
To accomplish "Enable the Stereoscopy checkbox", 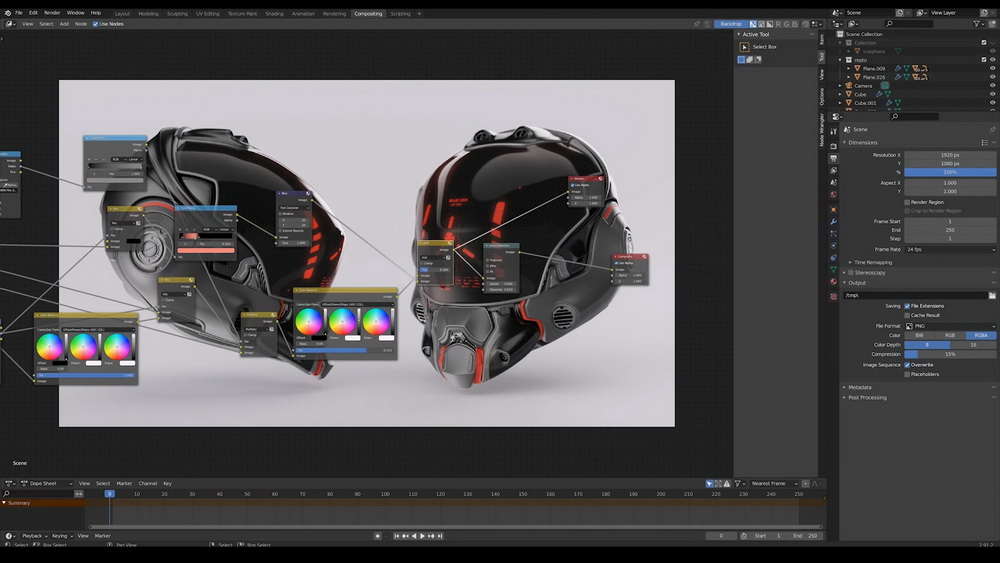I will click(851, 273).
